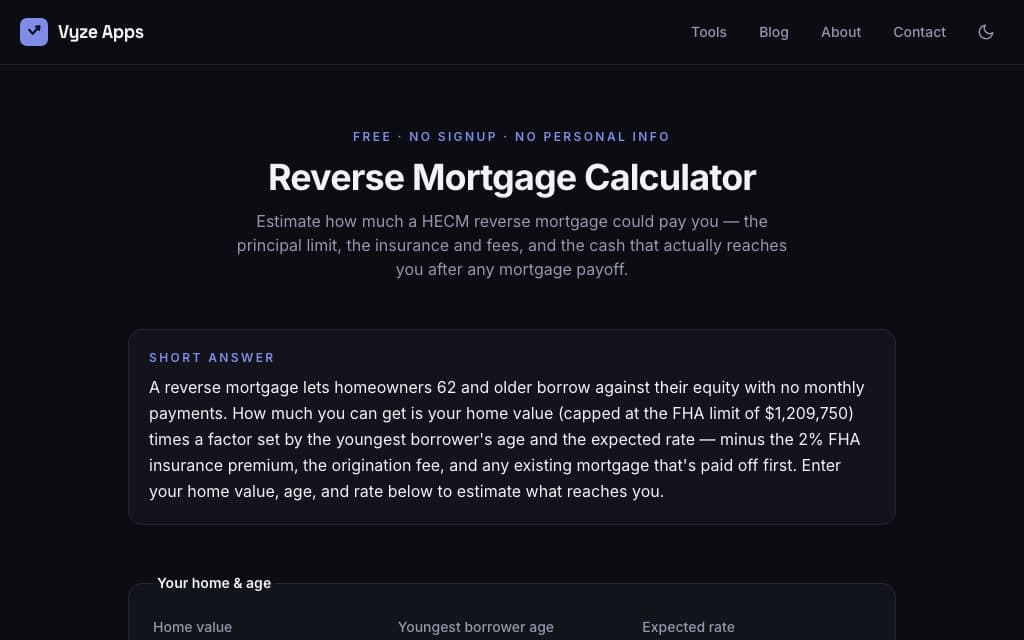Click the short answer explanation paragraph
1024x640 pixels.
point(507,439)
